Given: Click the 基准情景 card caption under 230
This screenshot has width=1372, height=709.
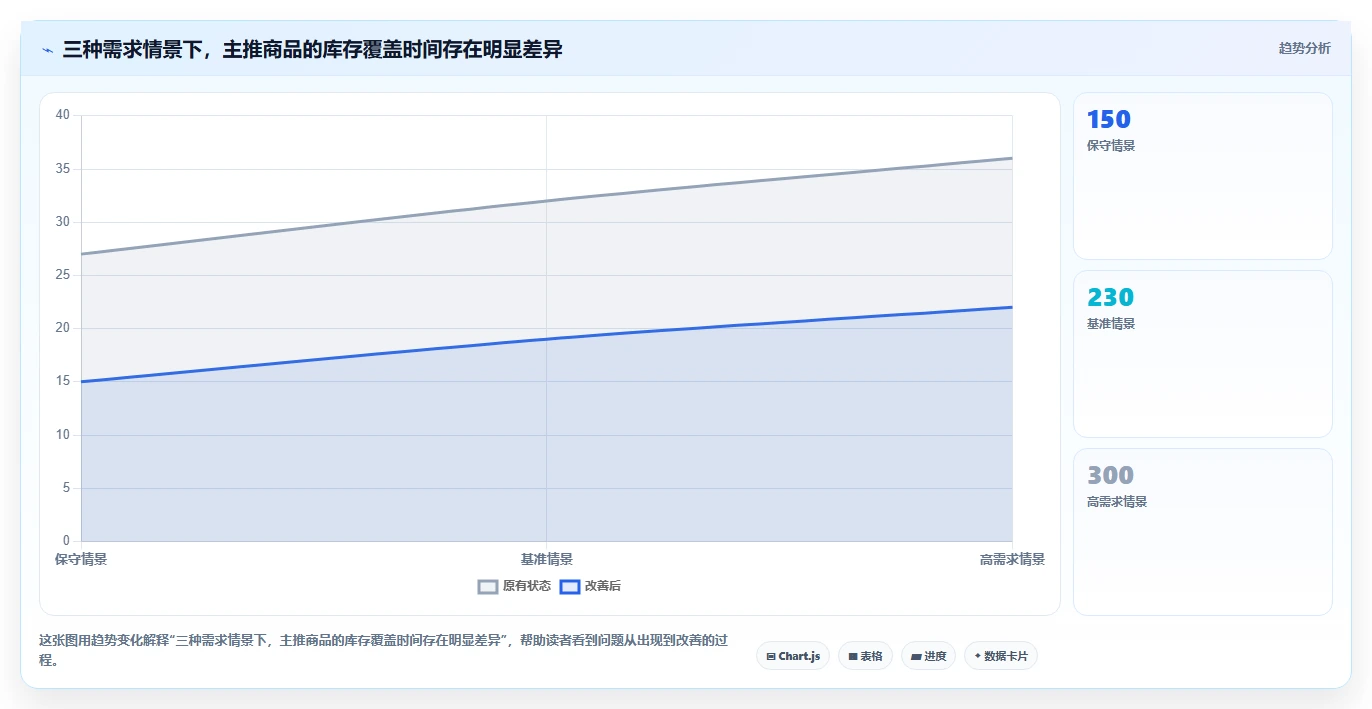Looking at the screenshot, I should click(1111, 324).
